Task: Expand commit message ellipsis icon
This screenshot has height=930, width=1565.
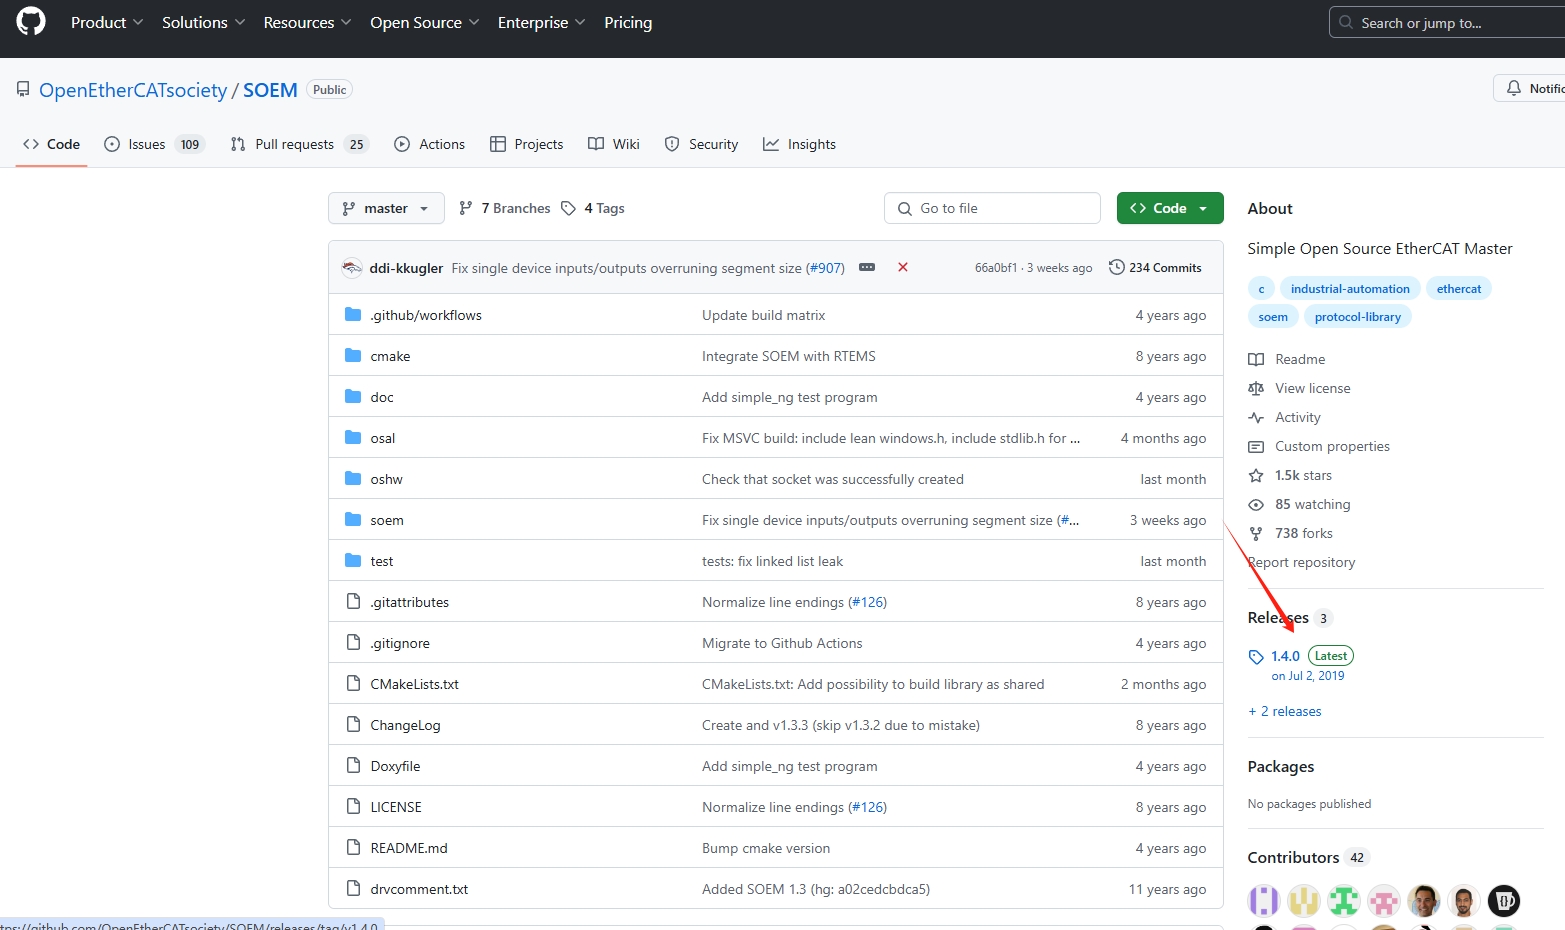Action: click(x=867, y=267)
